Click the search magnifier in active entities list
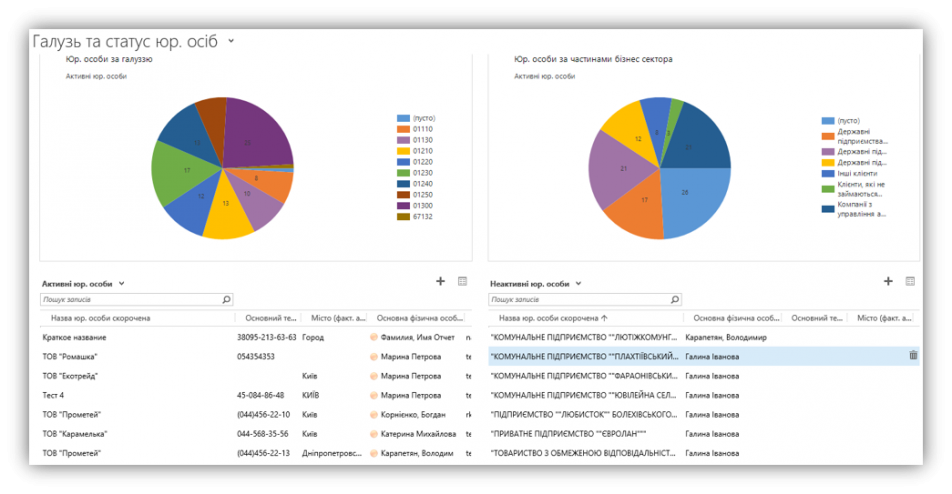Screen dimensions: 952x494 [226, 299]
